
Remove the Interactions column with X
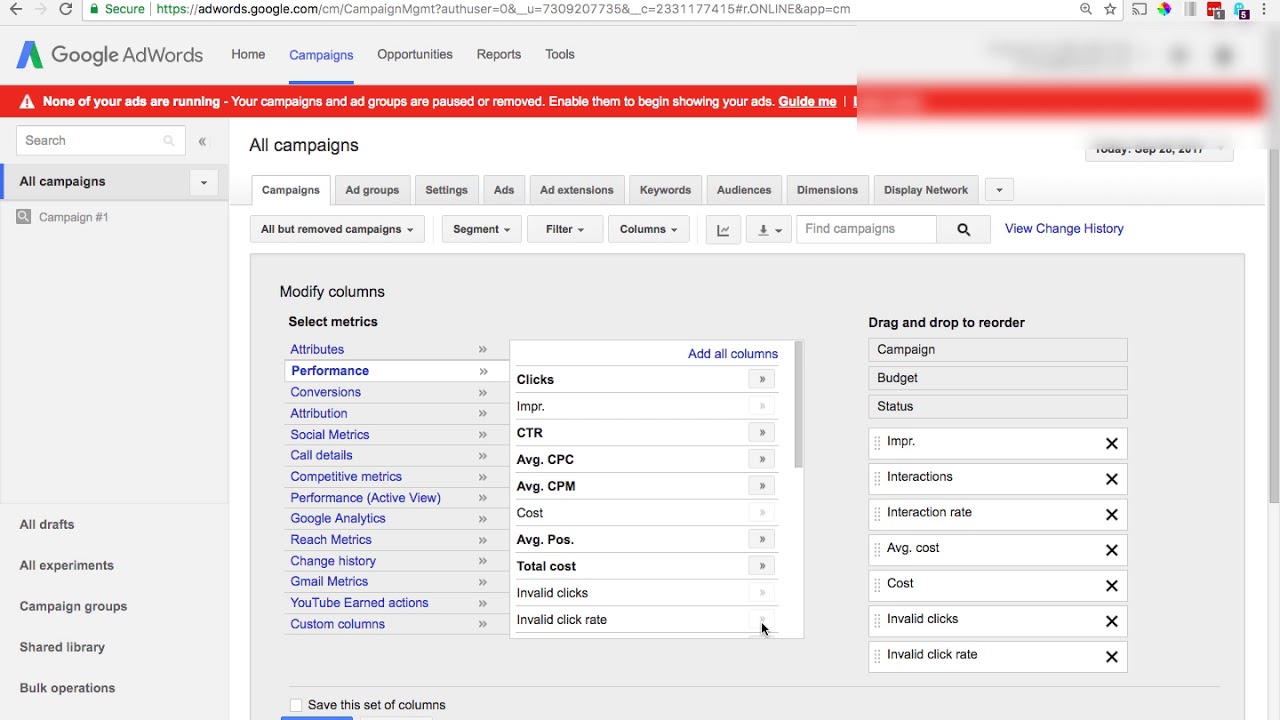point(1111,479)
